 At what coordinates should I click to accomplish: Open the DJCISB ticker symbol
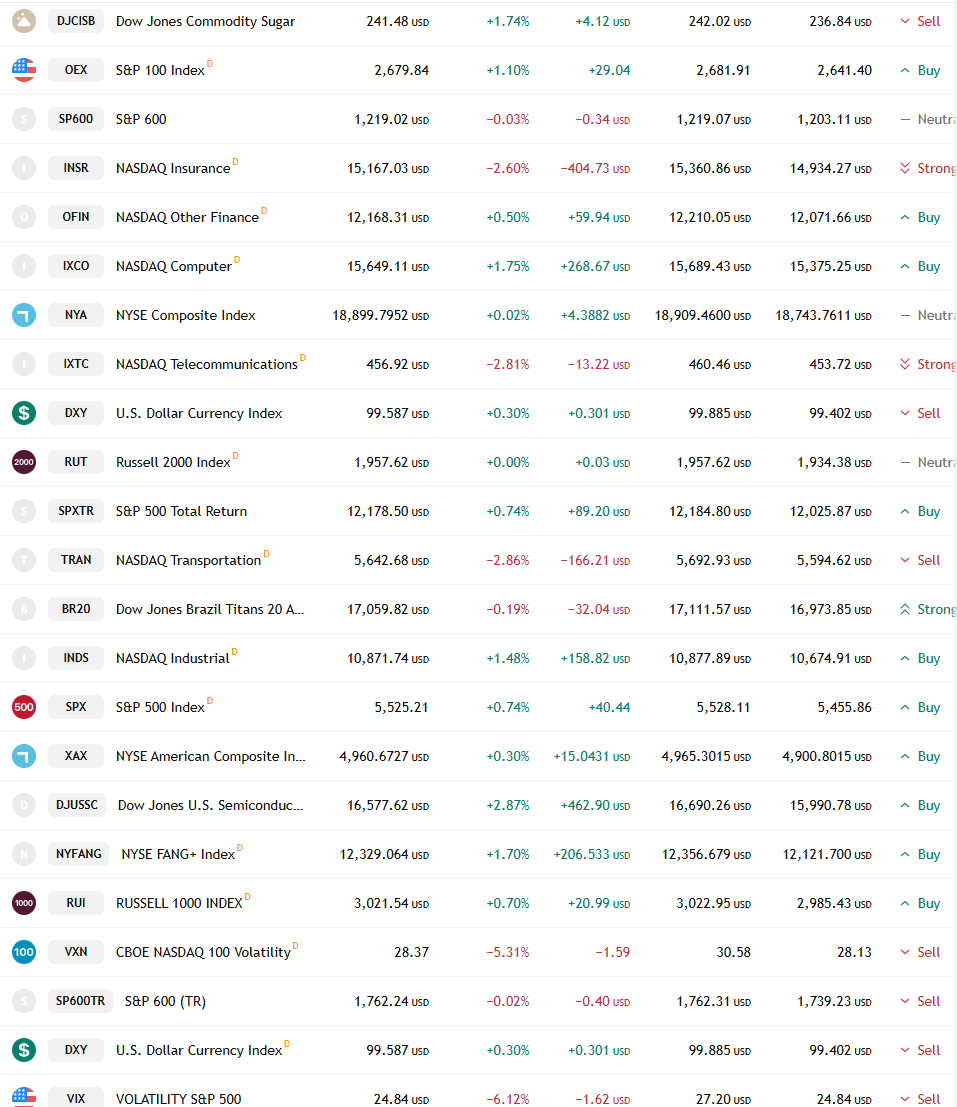tap(76, 21)
